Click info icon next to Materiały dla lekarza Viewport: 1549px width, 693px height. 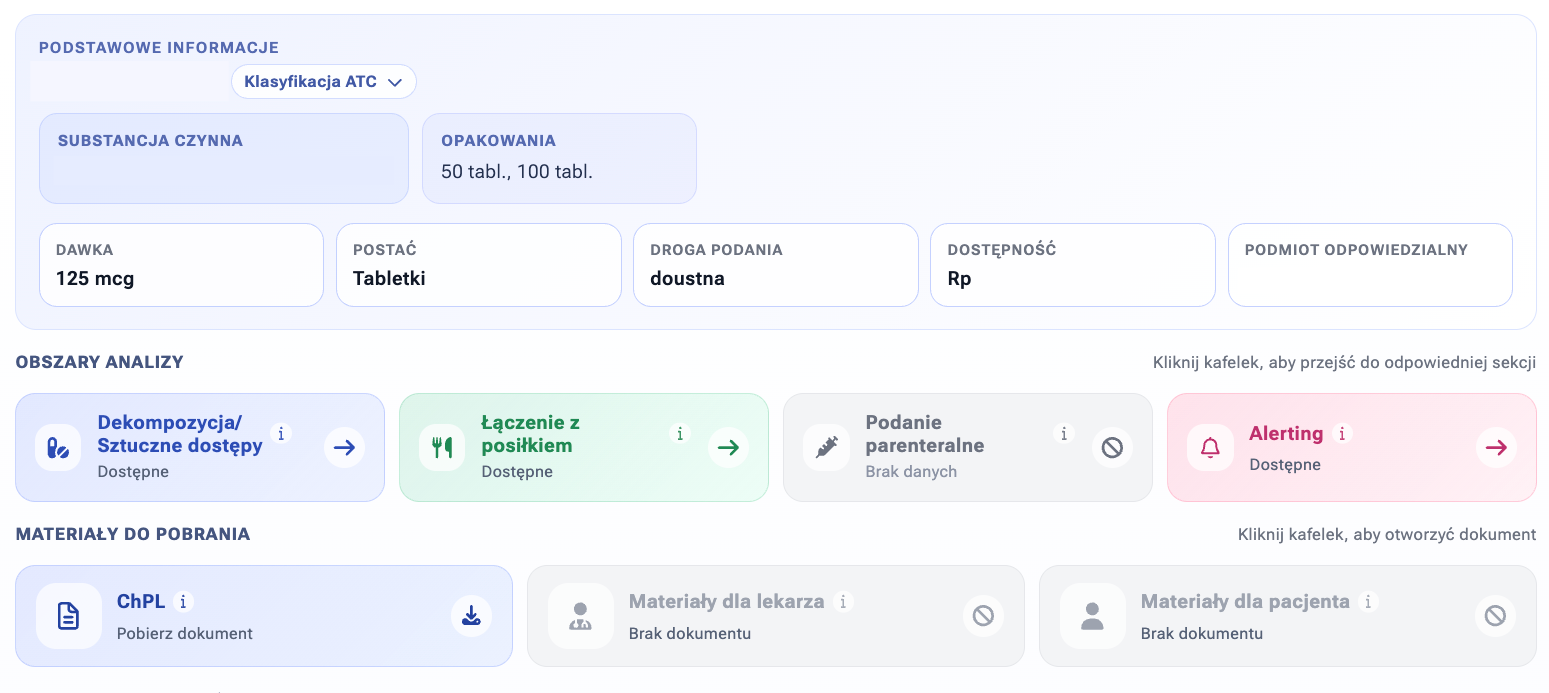pos(843,601)
